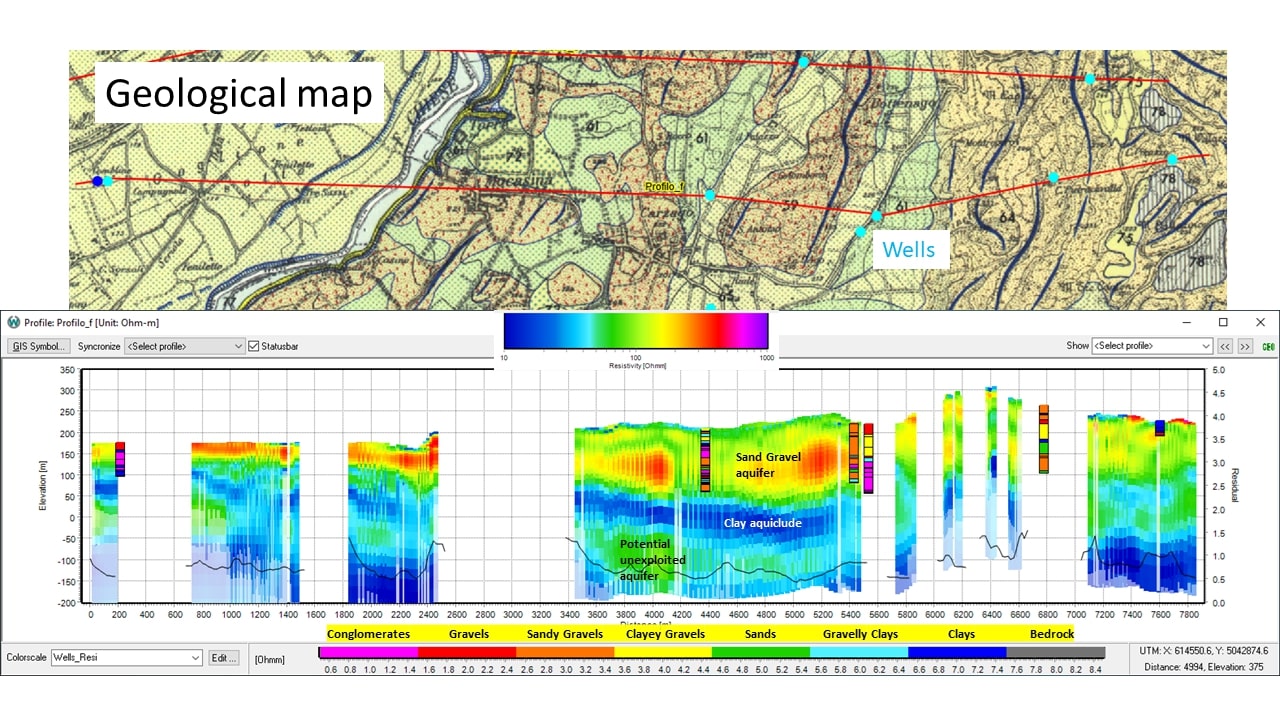
Task: Click the borehole log at distance 200 m
Action: (120, 459)
